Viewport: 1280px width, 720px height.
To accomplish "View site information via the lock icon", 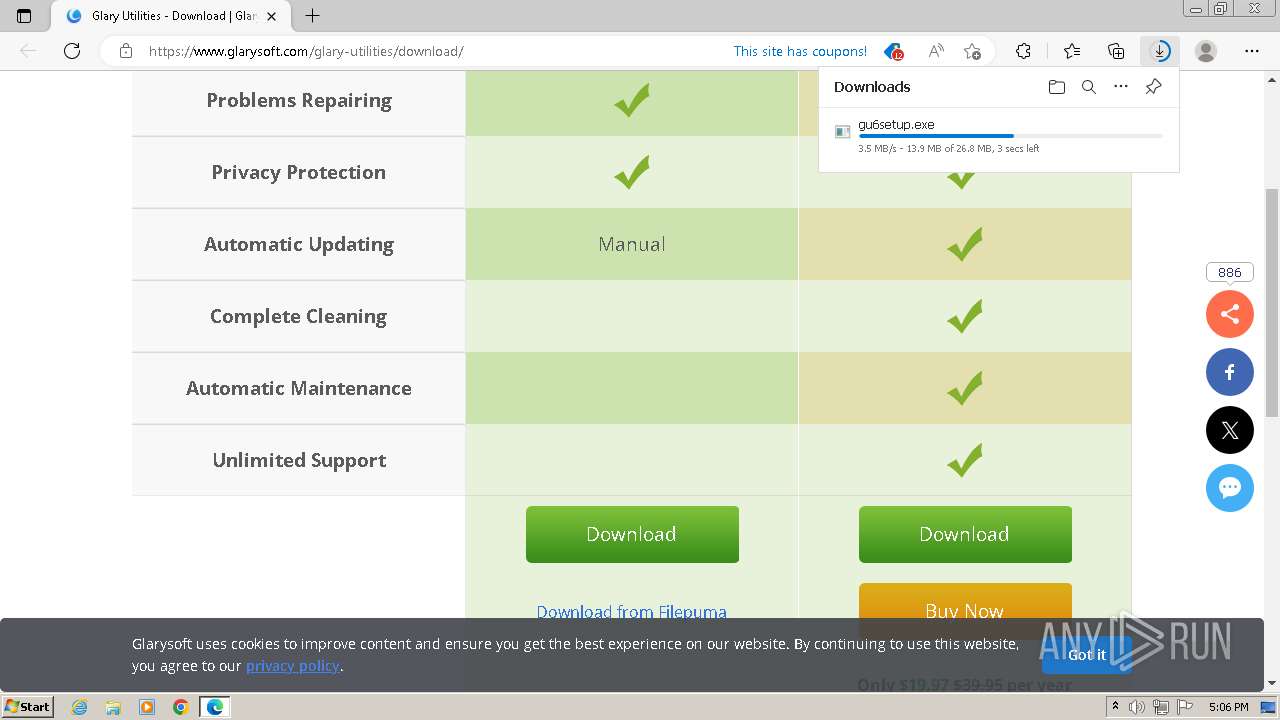I will (126, 51).
